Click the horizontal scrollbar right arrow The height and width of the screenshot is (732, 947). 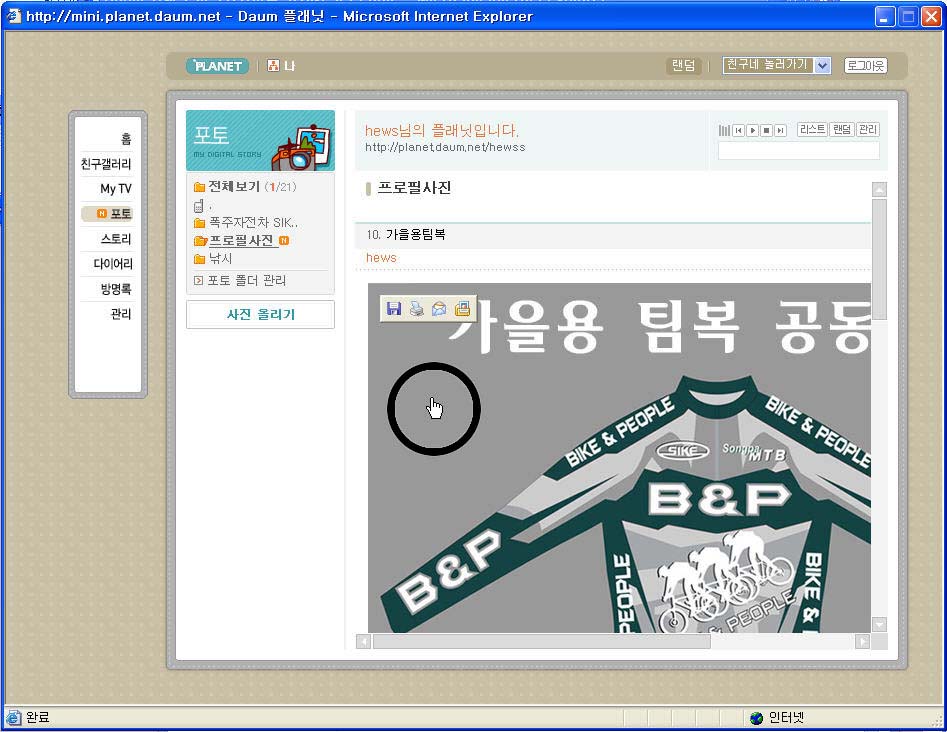click(x=862, y=641)
